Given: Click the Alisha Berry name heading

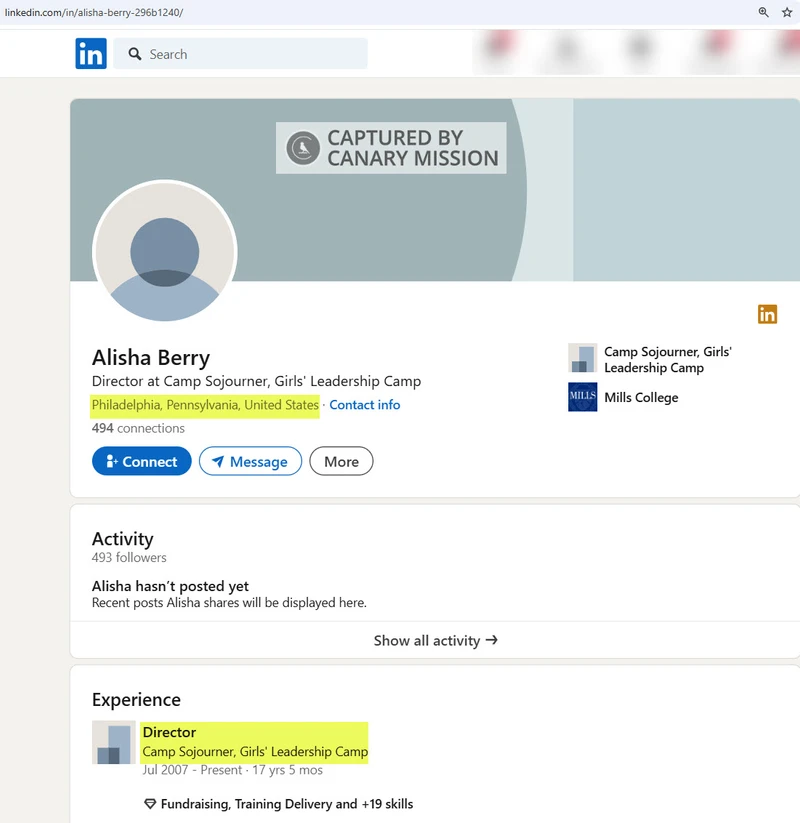Looking at the screenshot, I should click(x=151, y=357).
